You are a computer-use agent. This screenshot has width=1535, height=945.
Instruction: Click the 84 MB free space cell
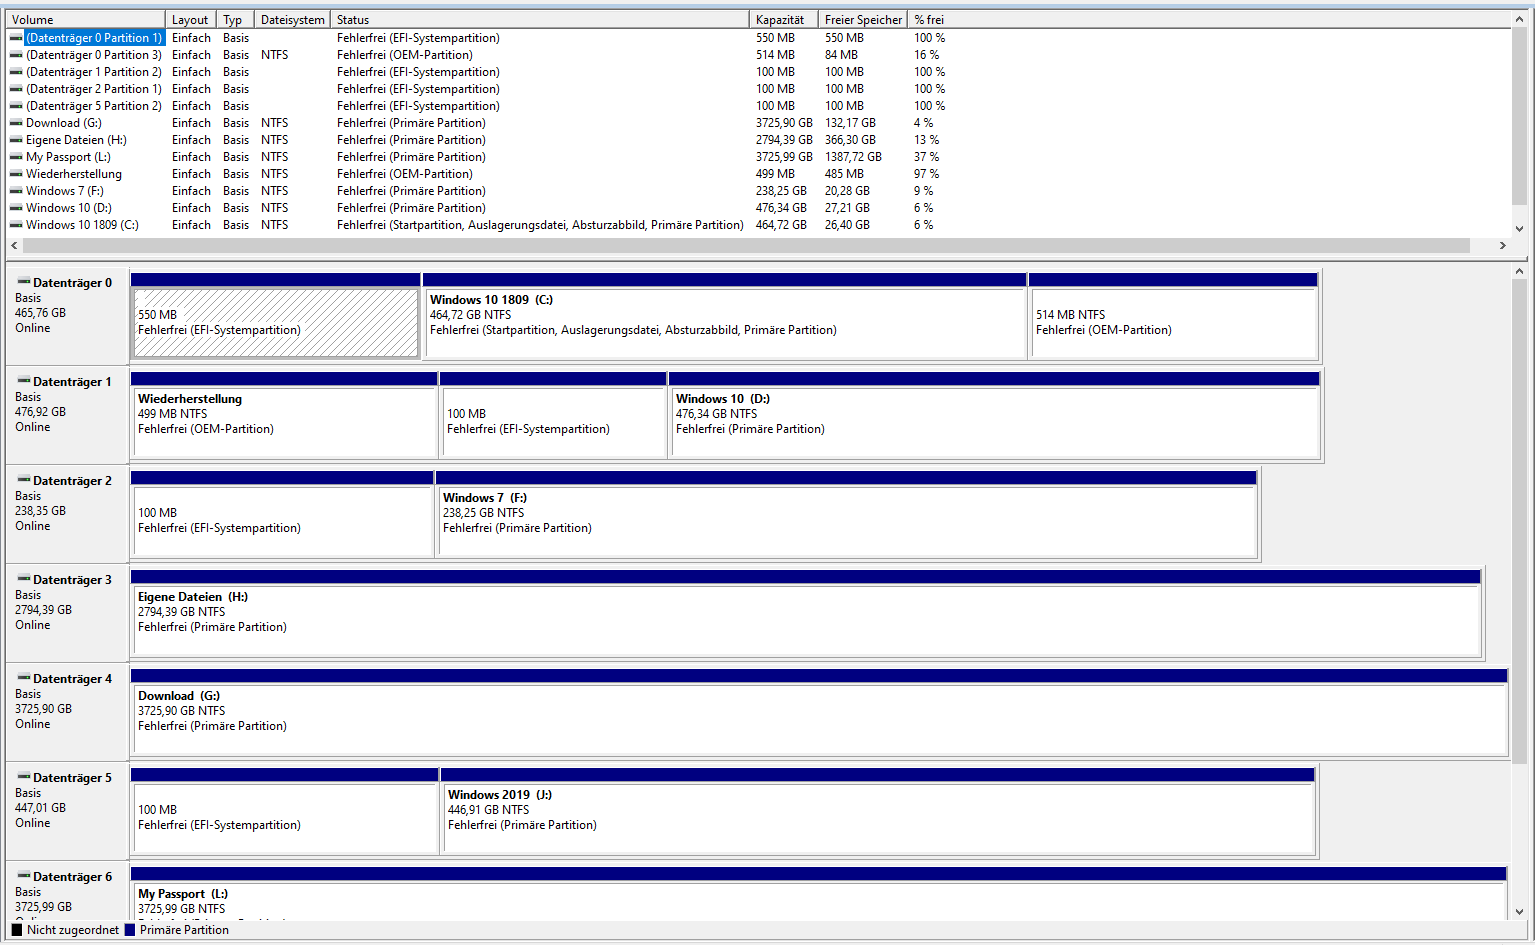pos(841,55)
